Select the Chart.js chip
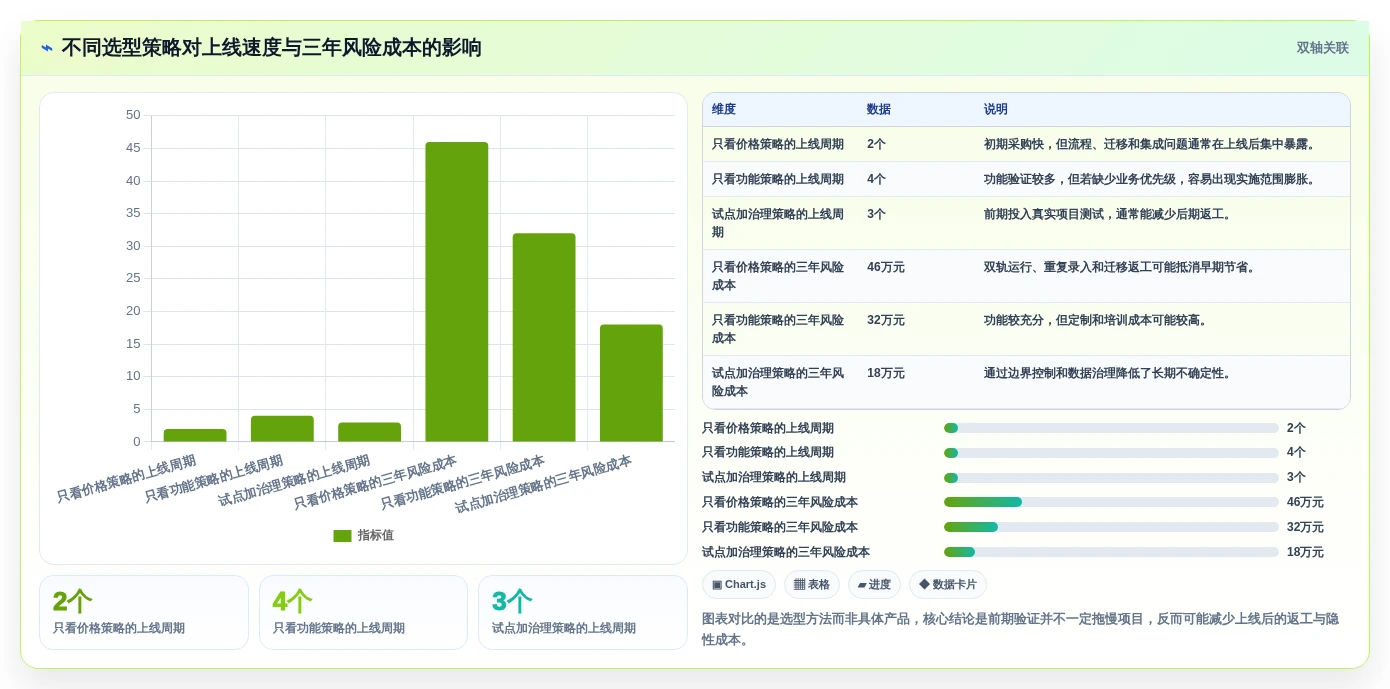Screen dimensions: 1390x689 point(739,585)
